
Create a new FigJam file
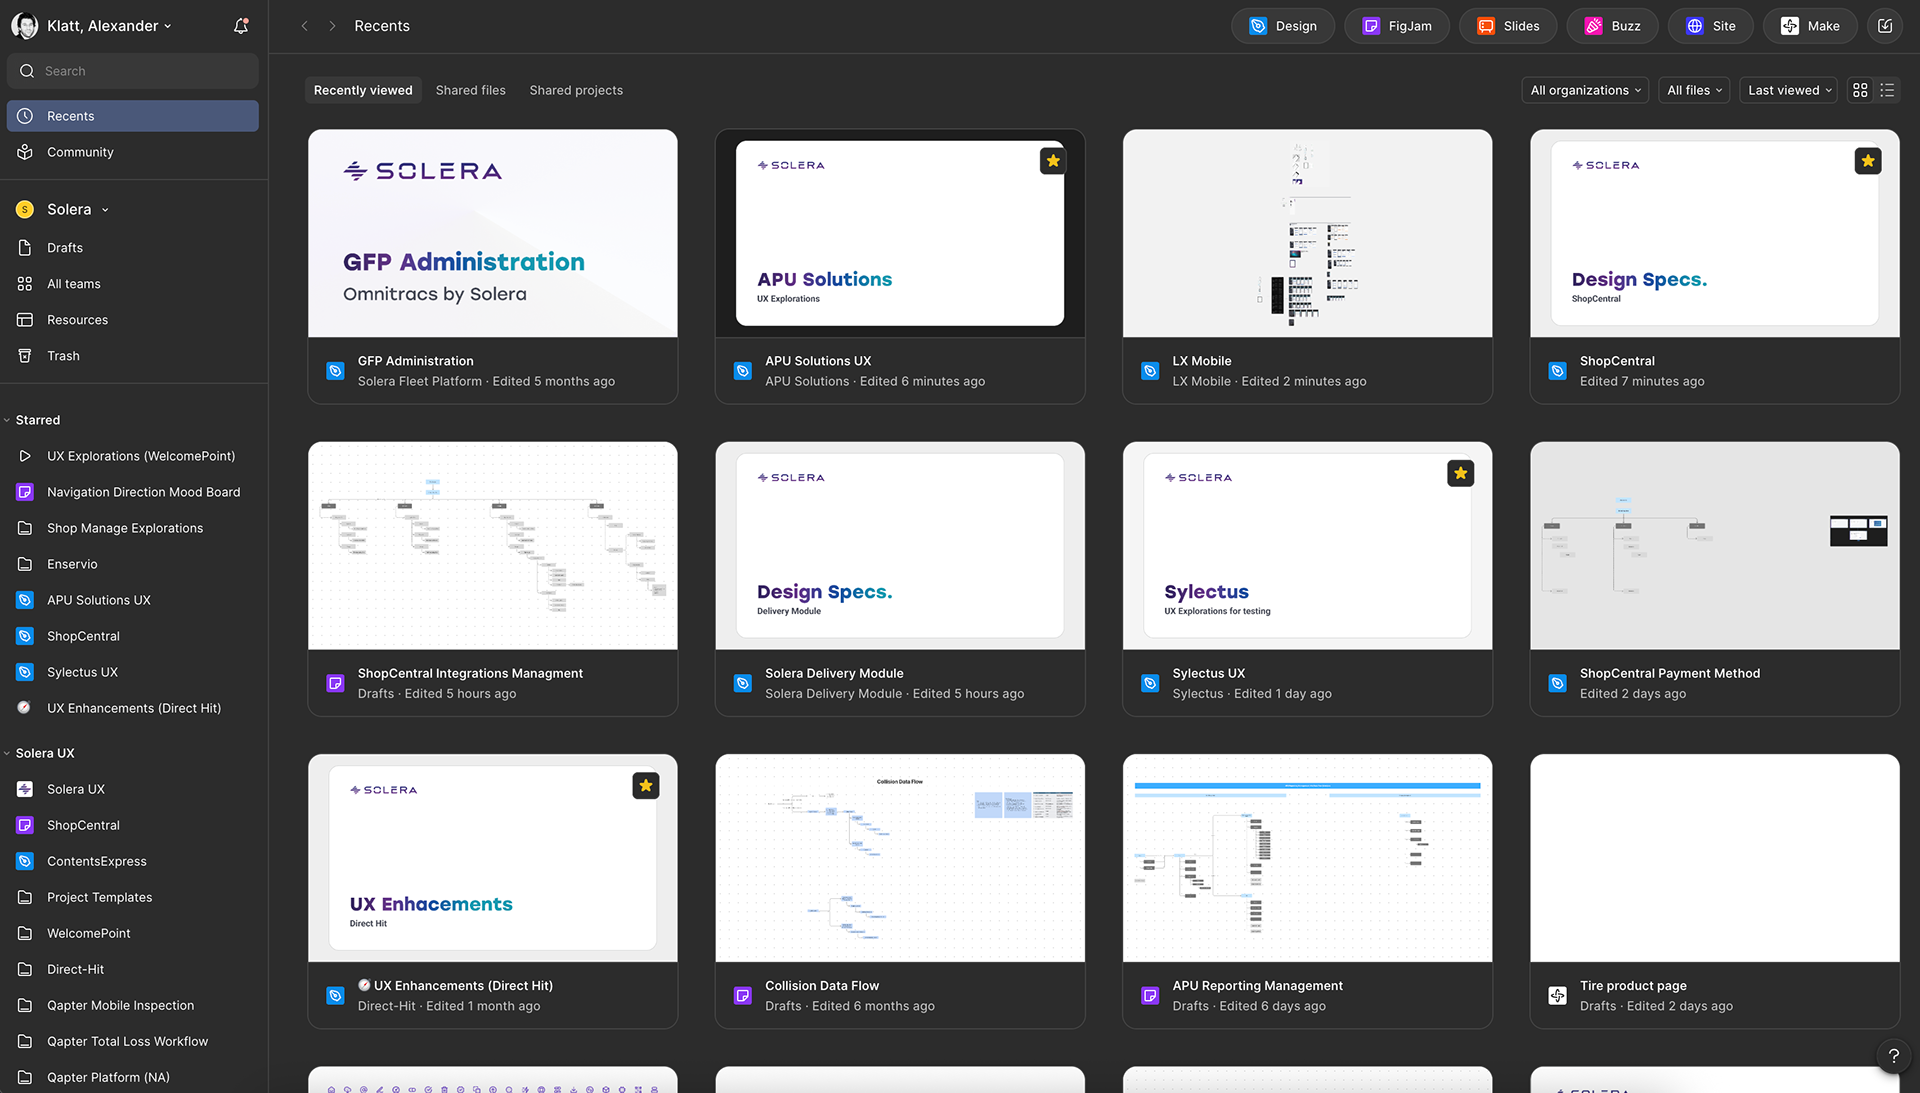[1397, 26]
